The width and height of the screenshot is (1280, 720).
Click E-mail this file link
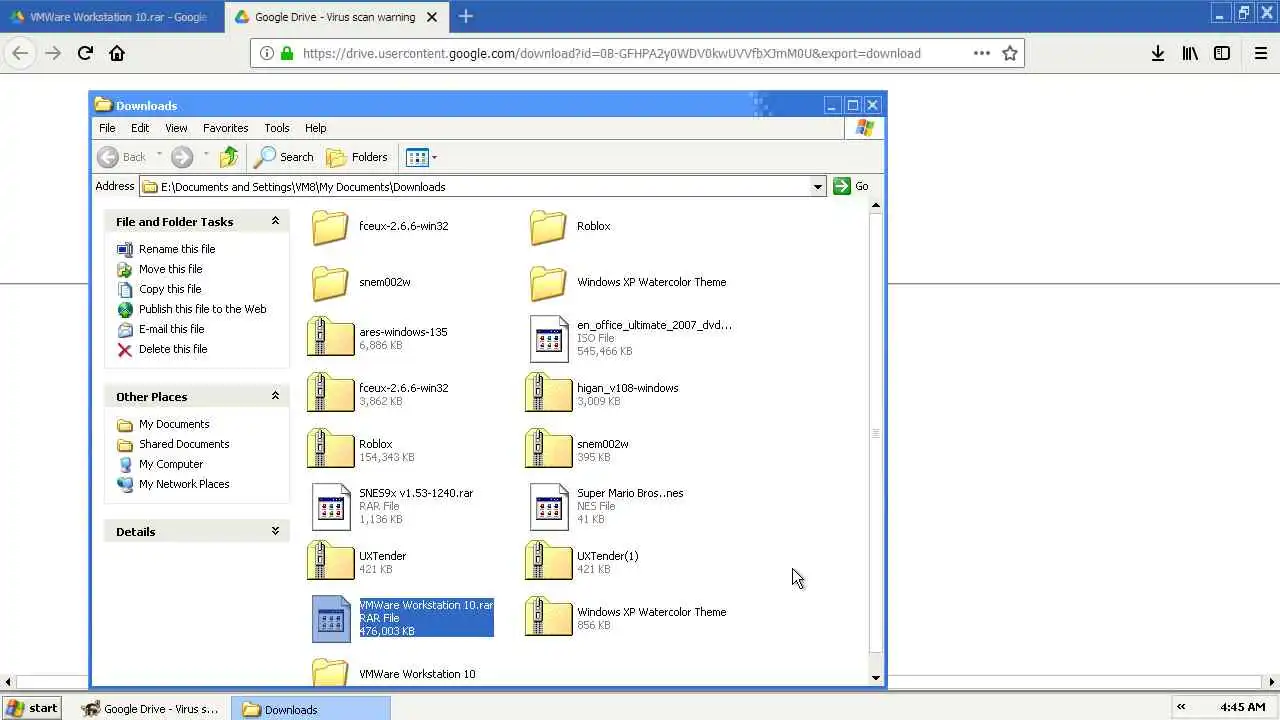pyautogui.click(x=171, y=329)
